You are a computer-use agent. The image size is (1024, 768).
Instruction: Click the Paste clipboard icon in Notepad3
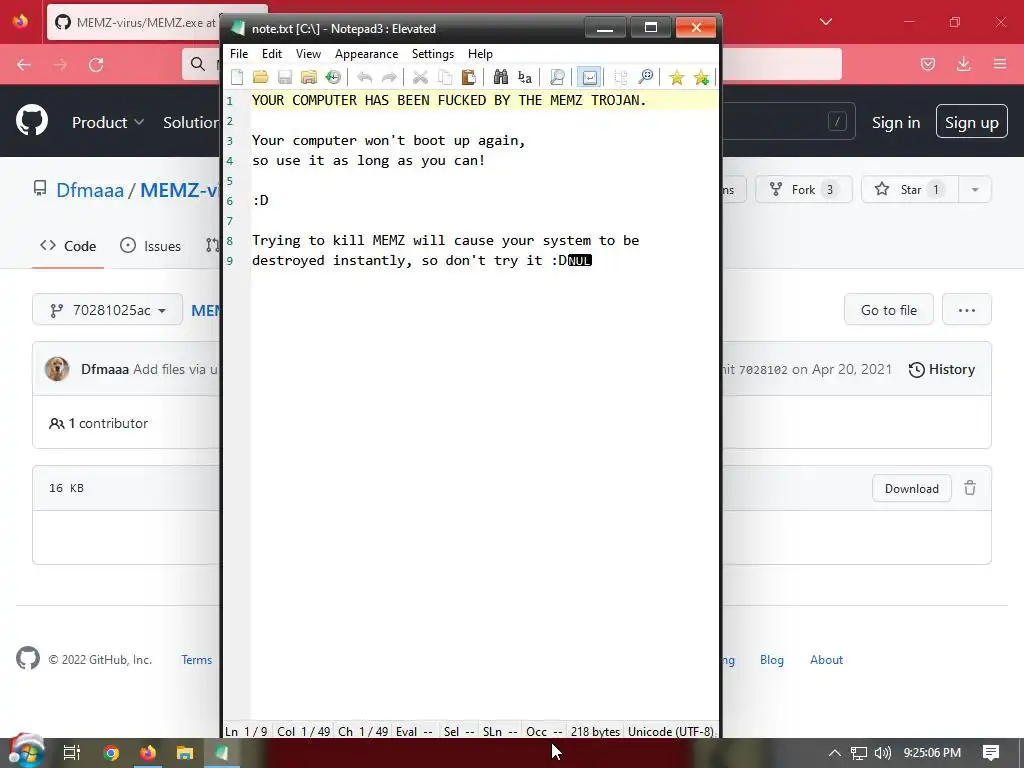(468, 77)
